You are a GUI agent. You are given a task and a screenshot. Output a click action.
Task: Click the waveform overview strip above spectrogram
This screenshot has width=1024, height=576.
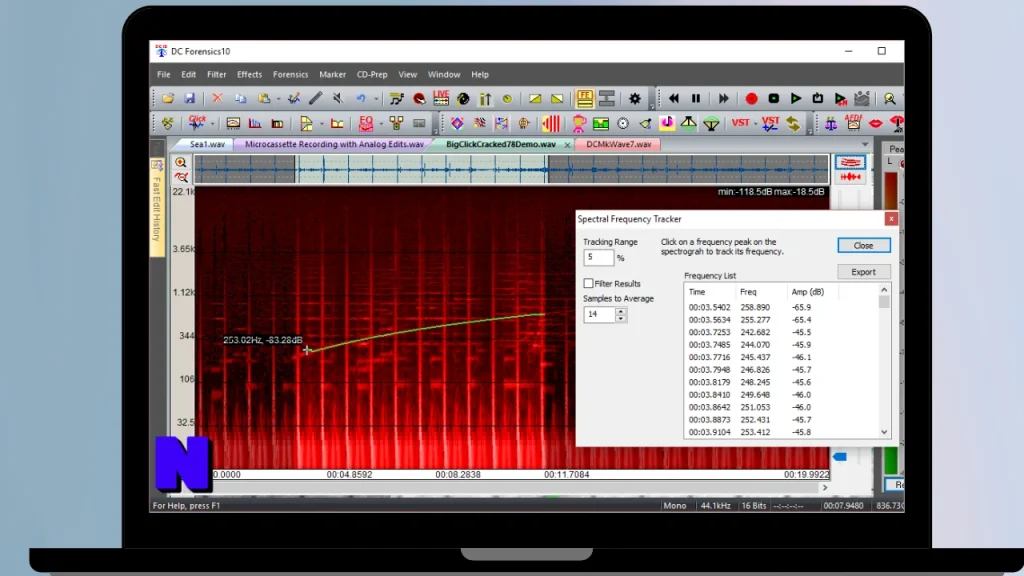[x=511, y=170]
